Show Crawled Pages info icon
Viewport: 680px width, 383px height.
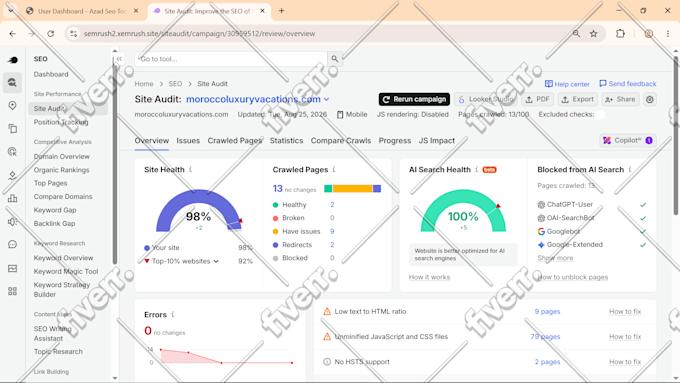[x=334, y=169]
